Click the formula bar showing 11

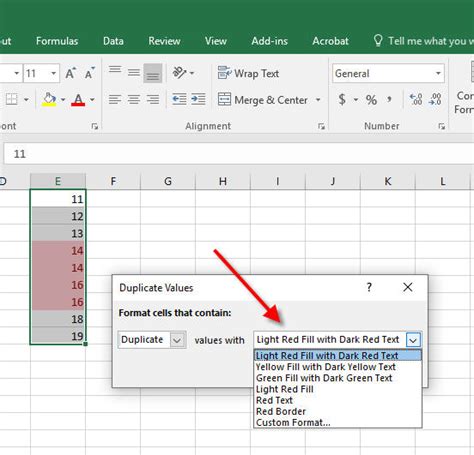239,154
